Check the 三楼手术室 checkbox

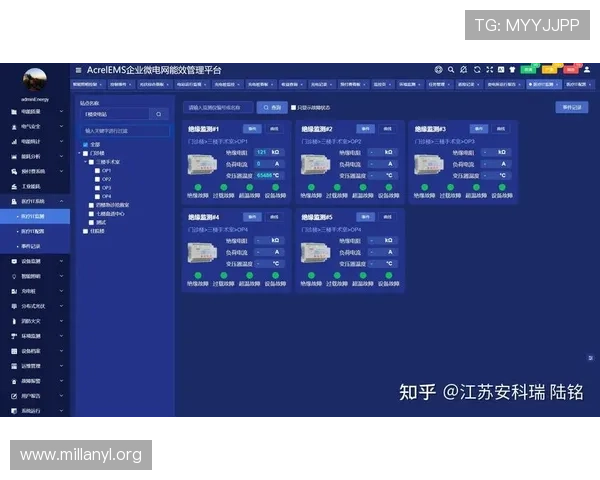click(91, 162)
